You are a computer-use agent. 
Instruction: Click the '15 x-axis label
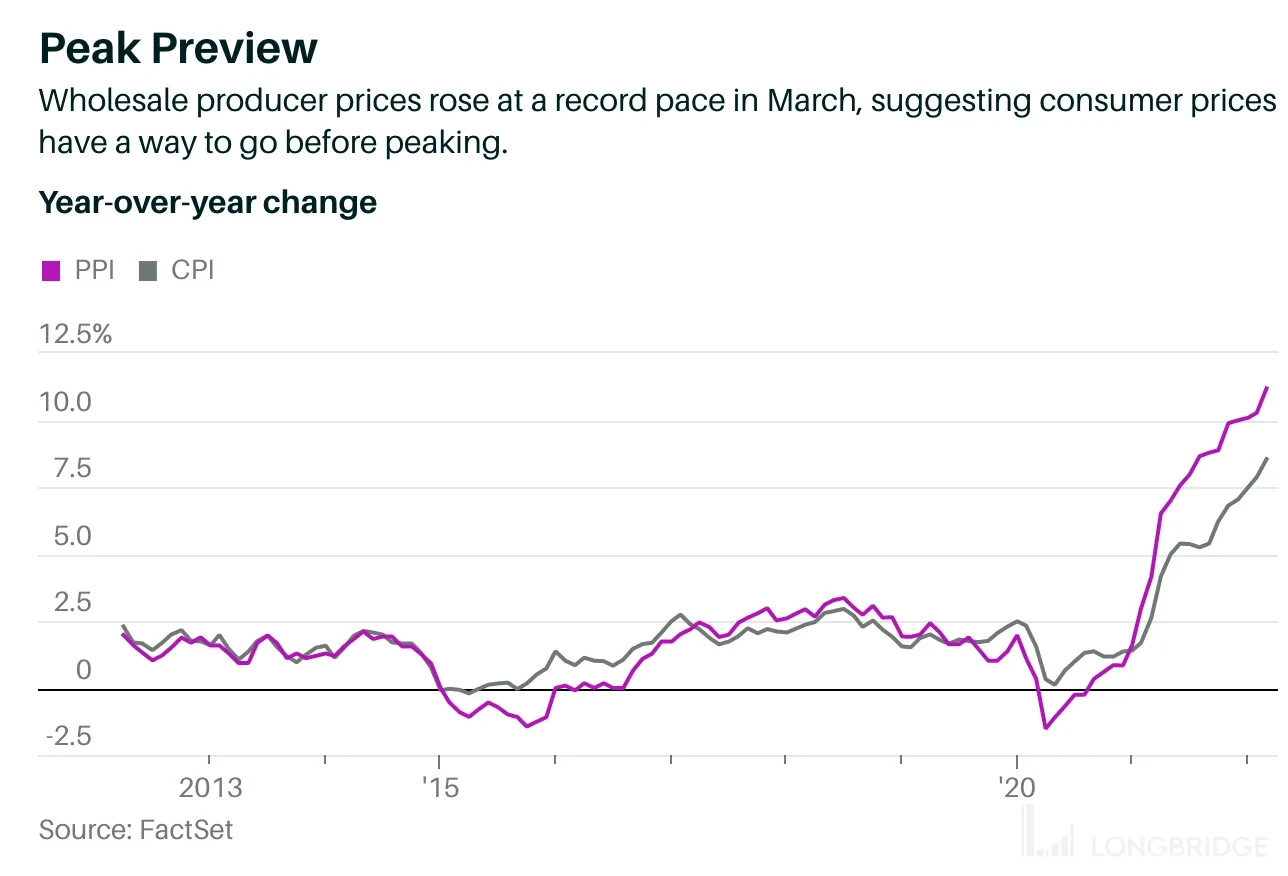click(438, 789)
